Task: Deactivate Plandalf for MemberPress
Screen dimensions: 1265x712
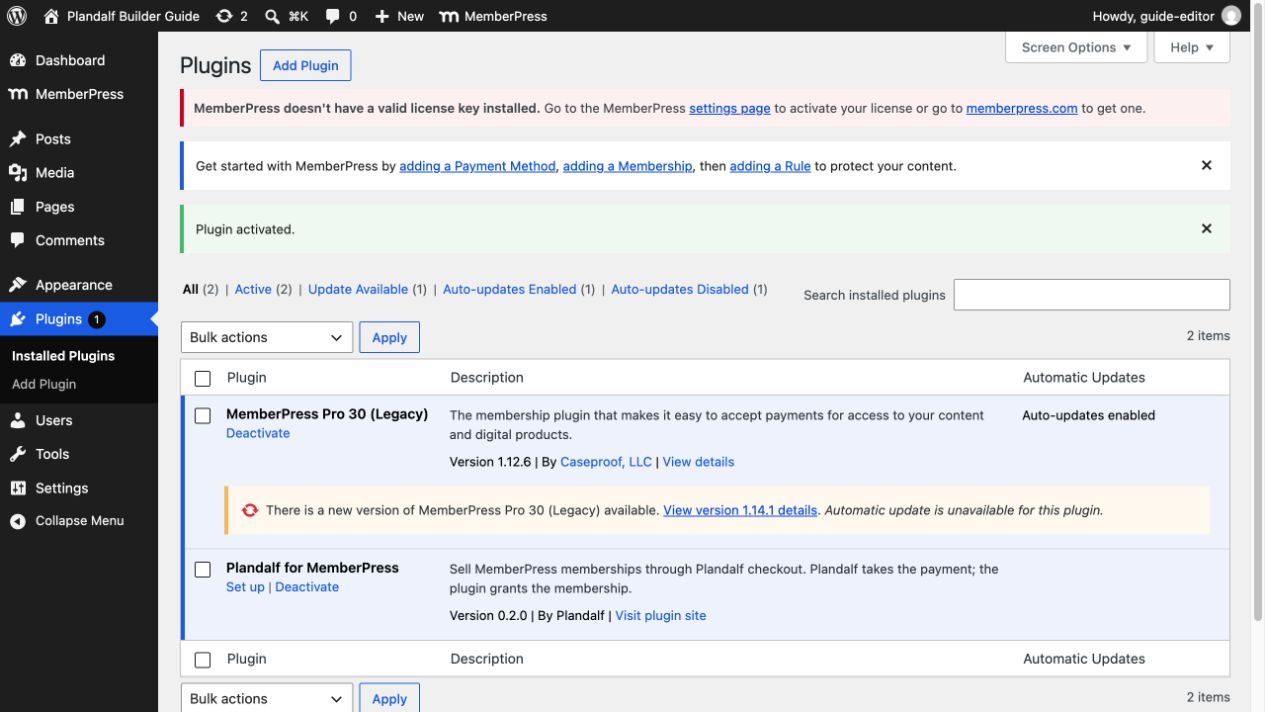Action: (307, 587)
